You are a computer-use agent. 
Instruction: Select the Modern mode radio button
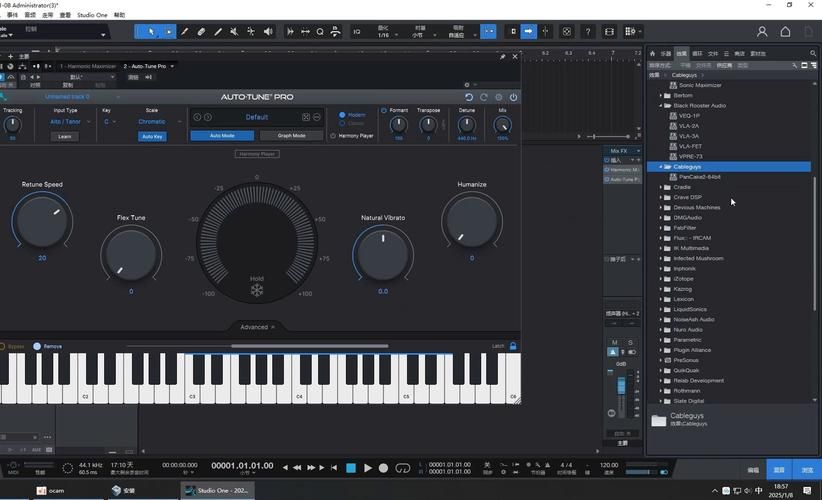(342, 115)
